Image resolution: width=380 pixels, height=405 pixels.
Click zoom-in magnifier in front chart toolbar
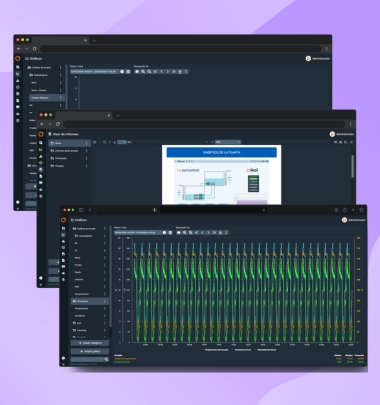click(185, 232)
